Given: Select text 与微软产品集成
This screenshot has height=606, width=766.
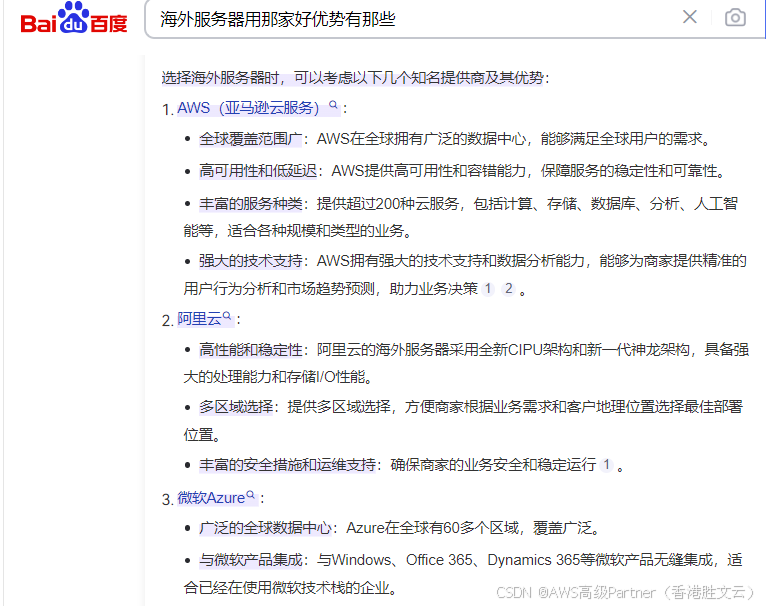Looking at the screenshot, I should (x=251, y=560).
